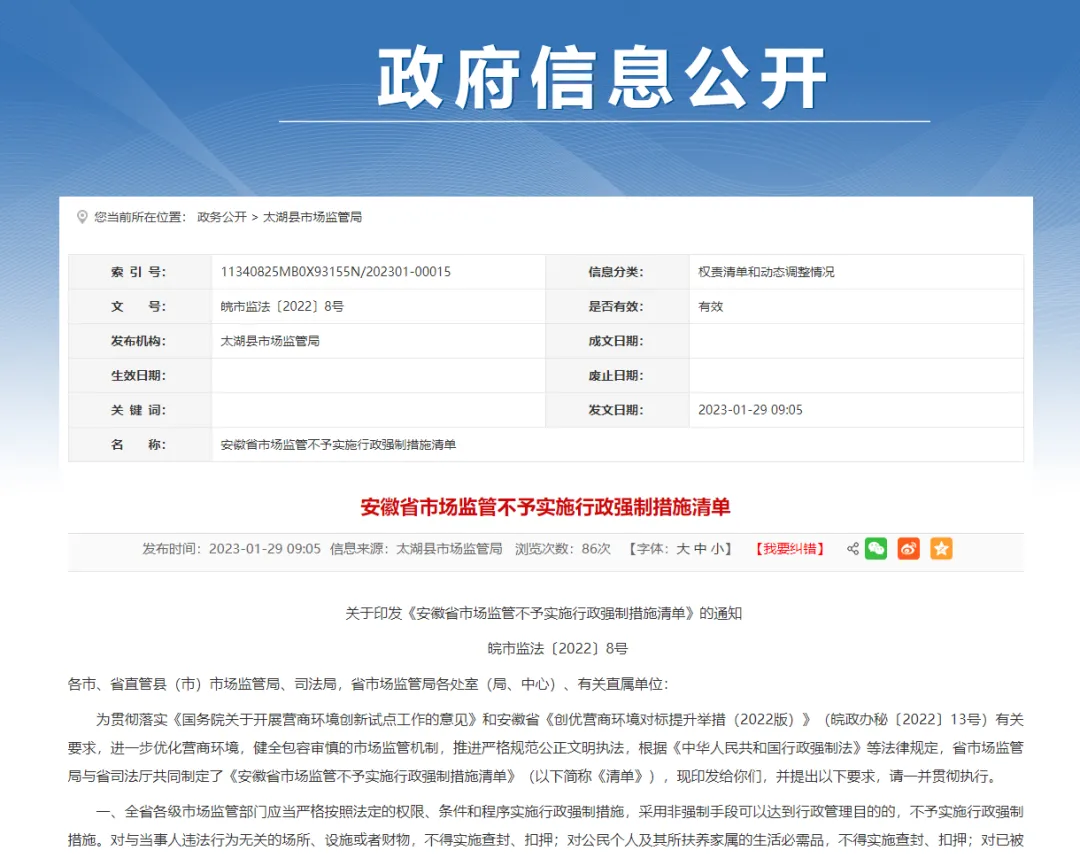The image size is (1080, 858).
Task: Click the 名称 value in the info table
Action: pyautogui.click(x=338, y=445)
